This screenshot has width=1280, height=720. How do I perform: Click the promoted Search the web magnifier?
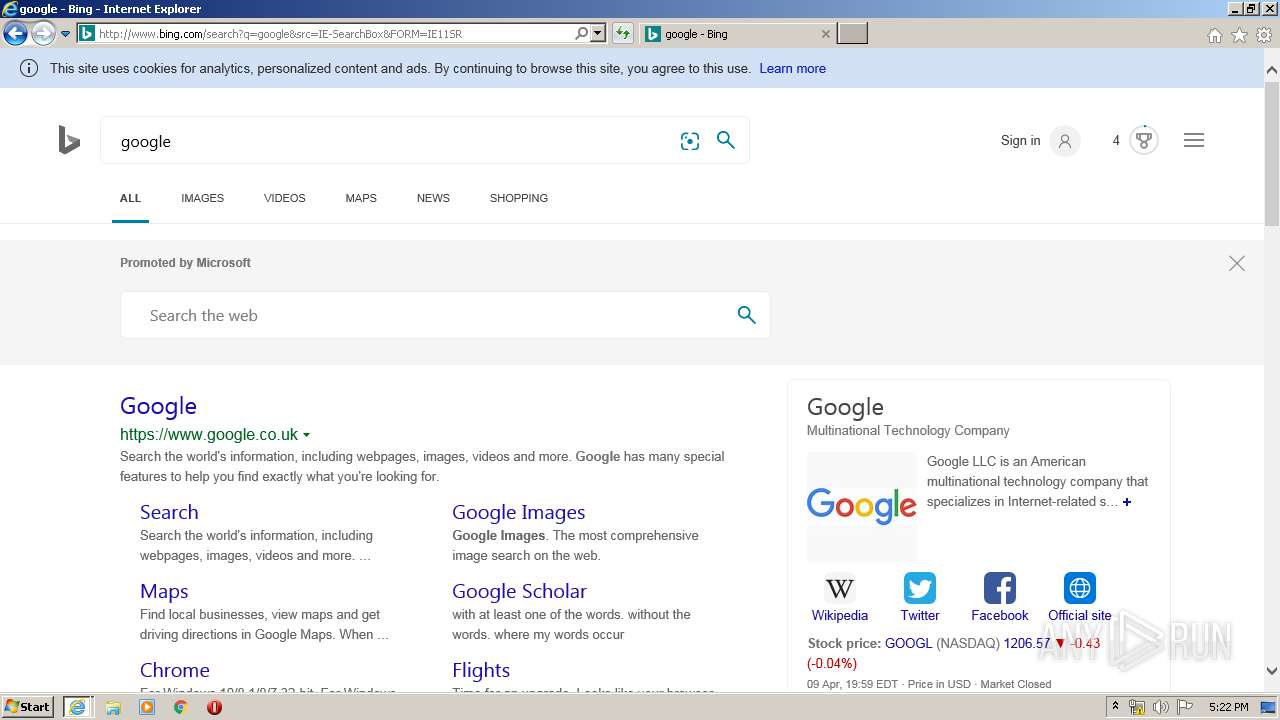pyautogui.click(x=746, y=315)
